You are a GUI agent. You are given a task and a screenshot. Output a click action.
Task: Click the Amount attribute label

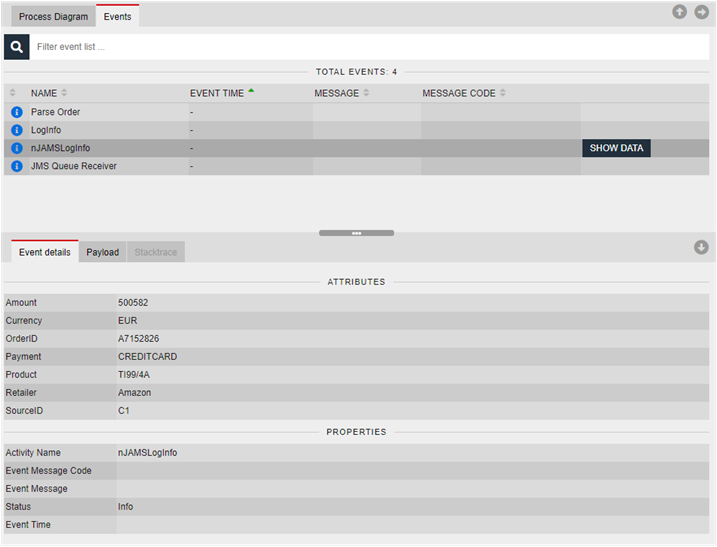point(21,303)
